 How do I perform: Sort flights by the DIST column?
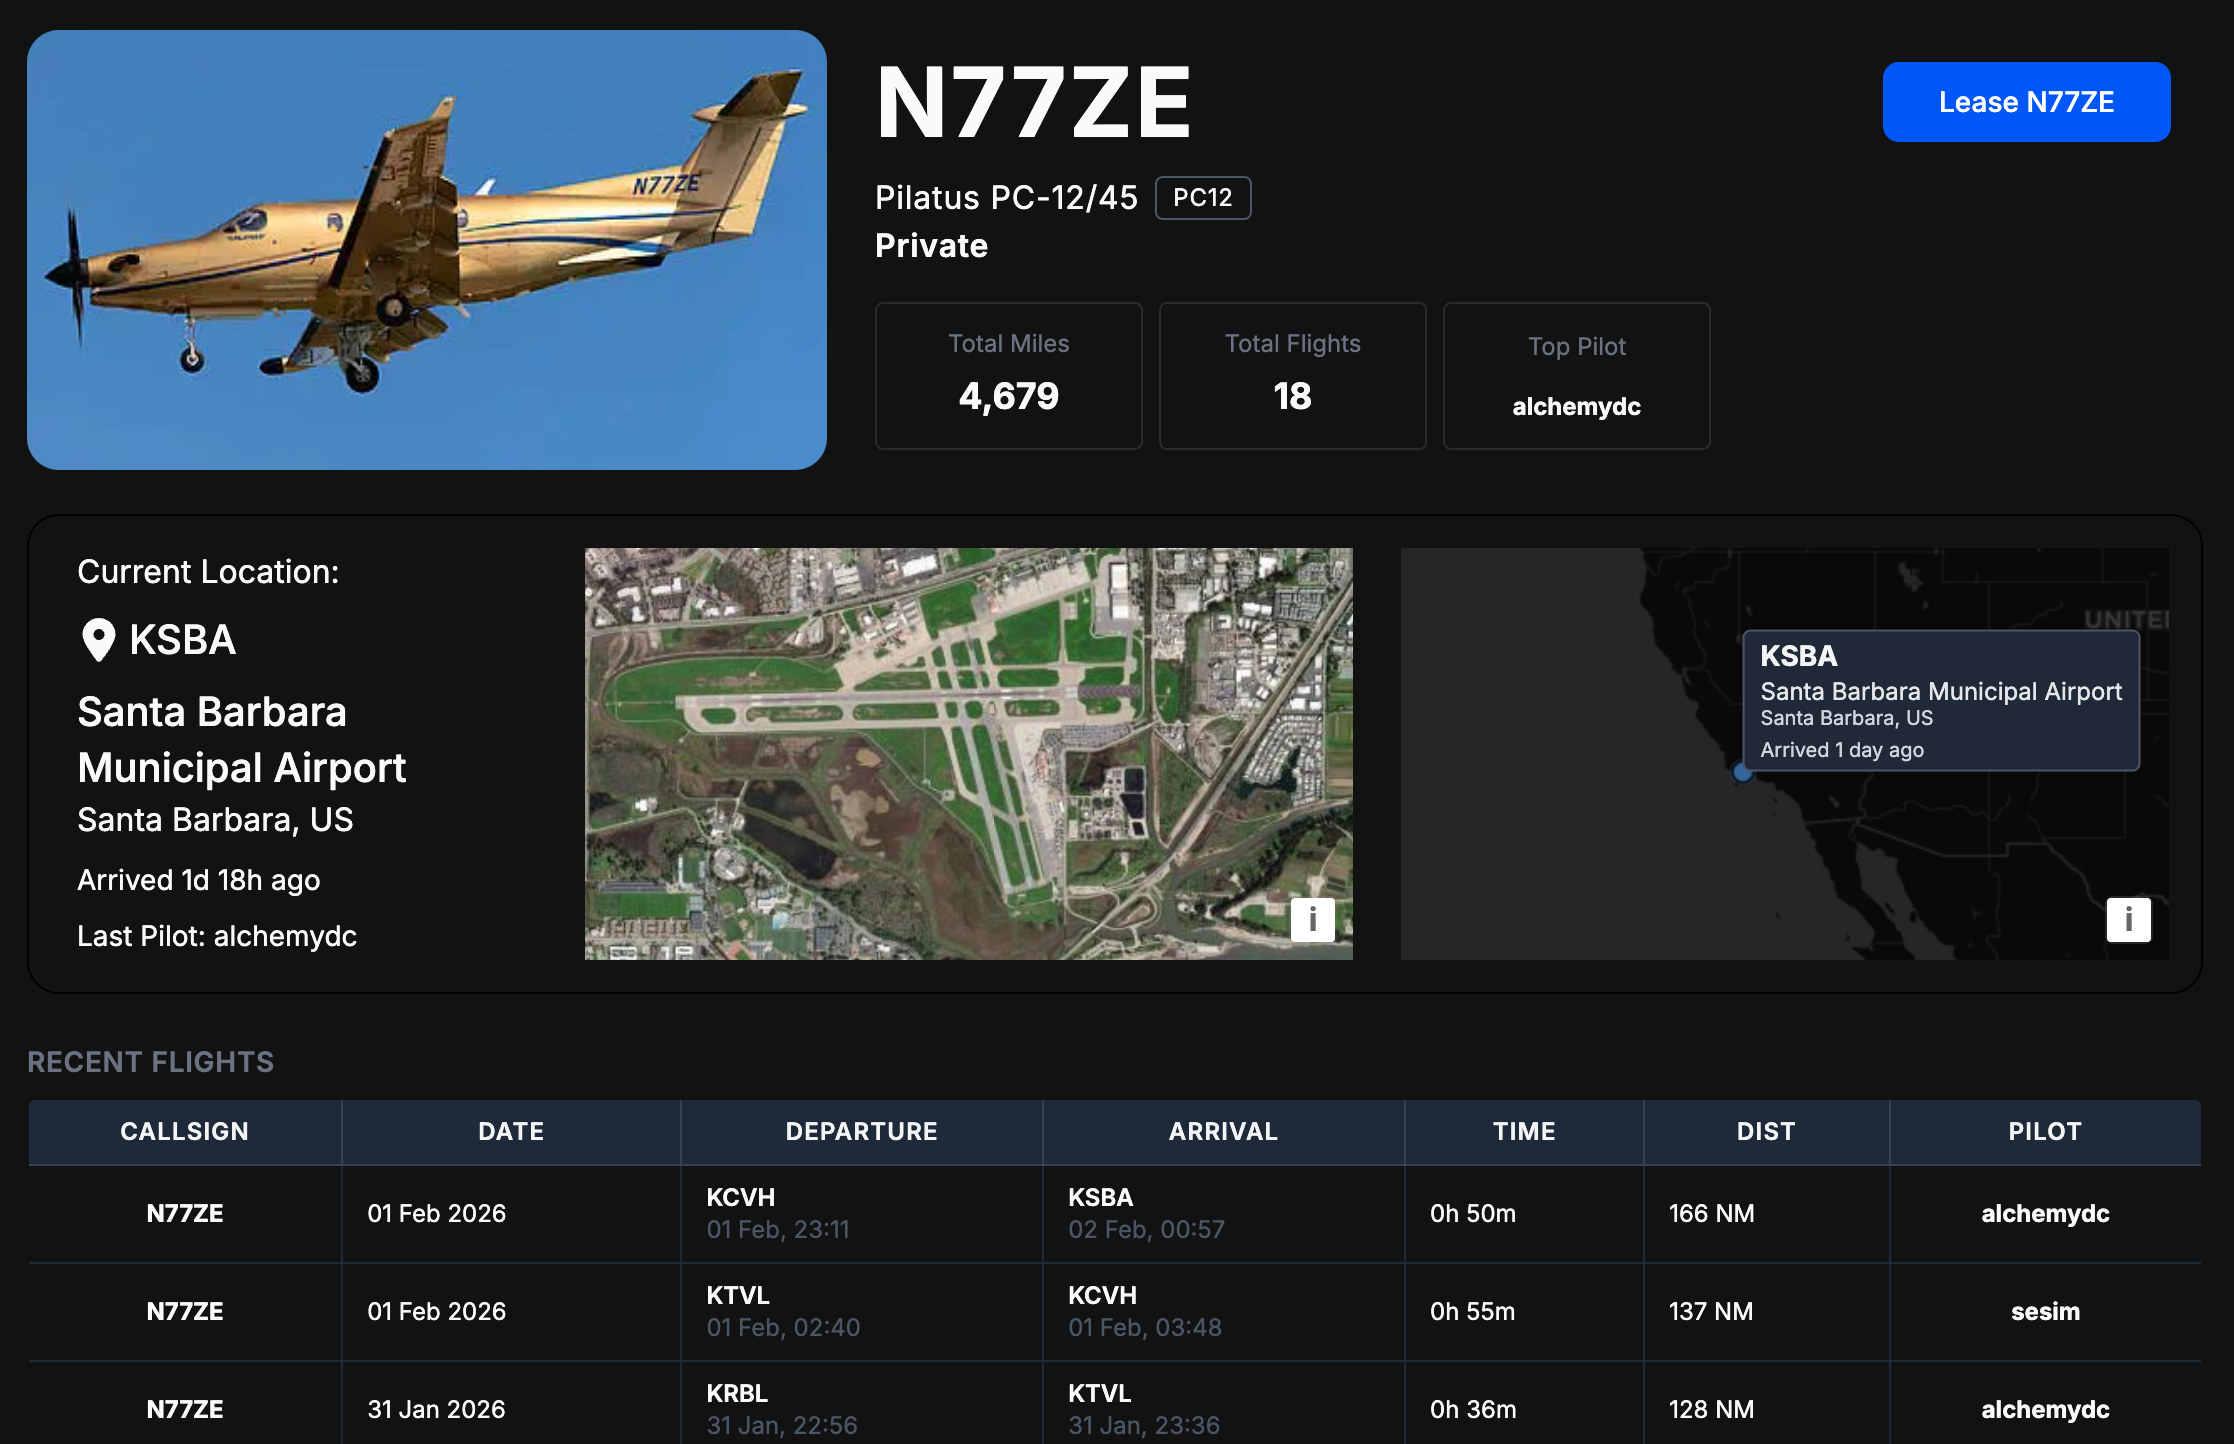click(x=1765, y=1131)
